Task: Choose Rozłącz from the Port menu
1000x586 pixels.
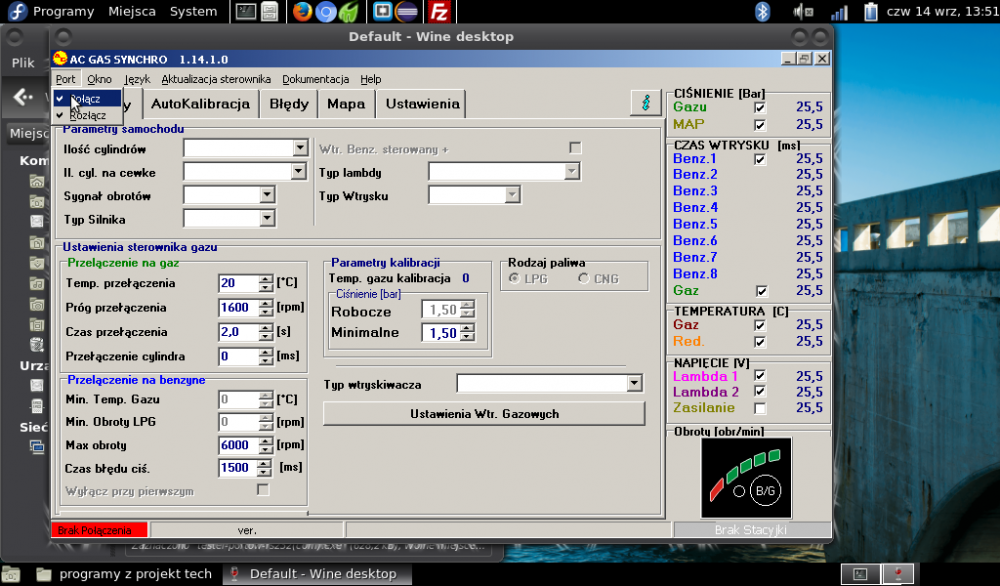Action: click(87, 115)
